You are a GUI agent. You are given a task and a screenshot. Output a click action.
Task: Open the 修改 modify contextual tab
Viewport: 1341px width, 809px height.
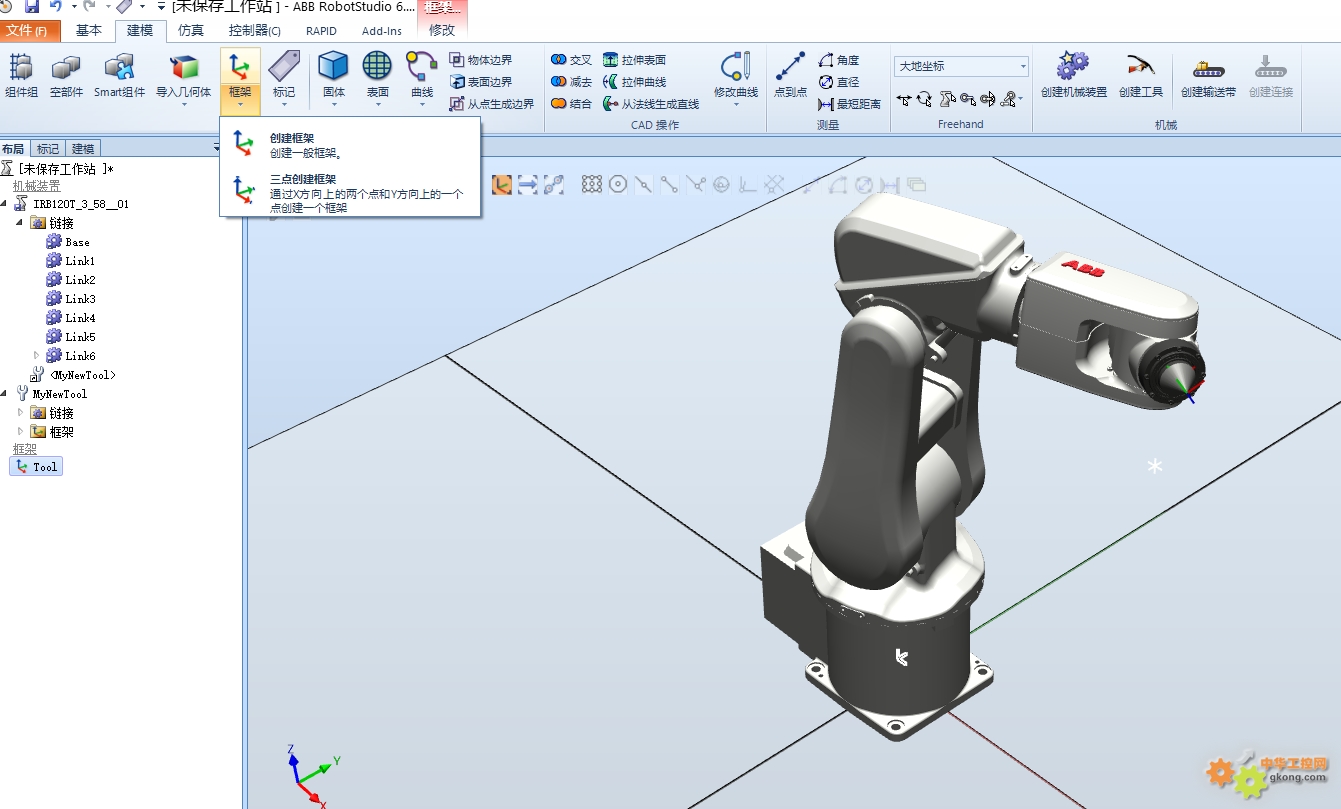[442, 30]
